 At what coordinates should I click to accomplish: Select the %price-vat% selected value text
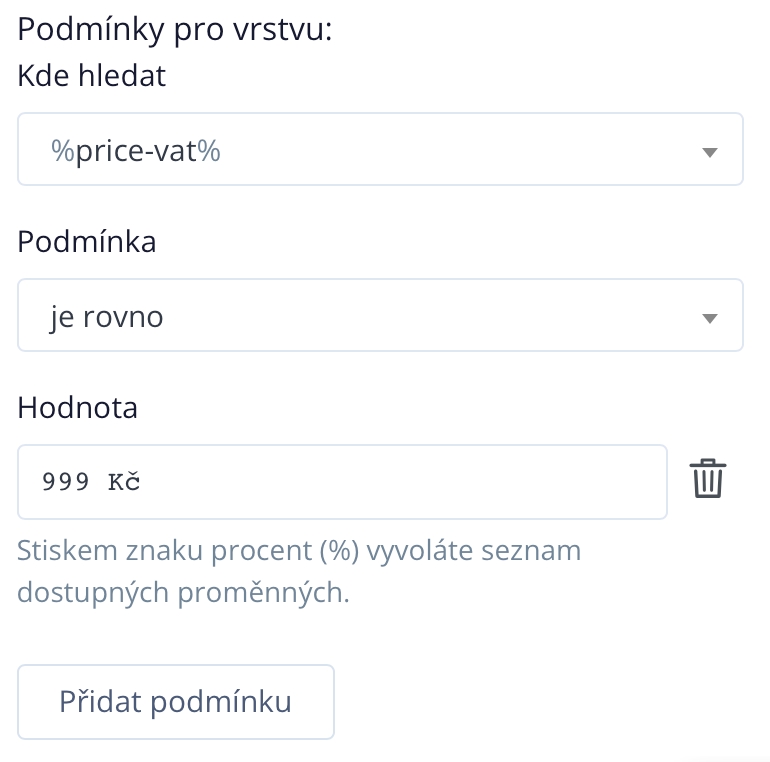(136, 151)
